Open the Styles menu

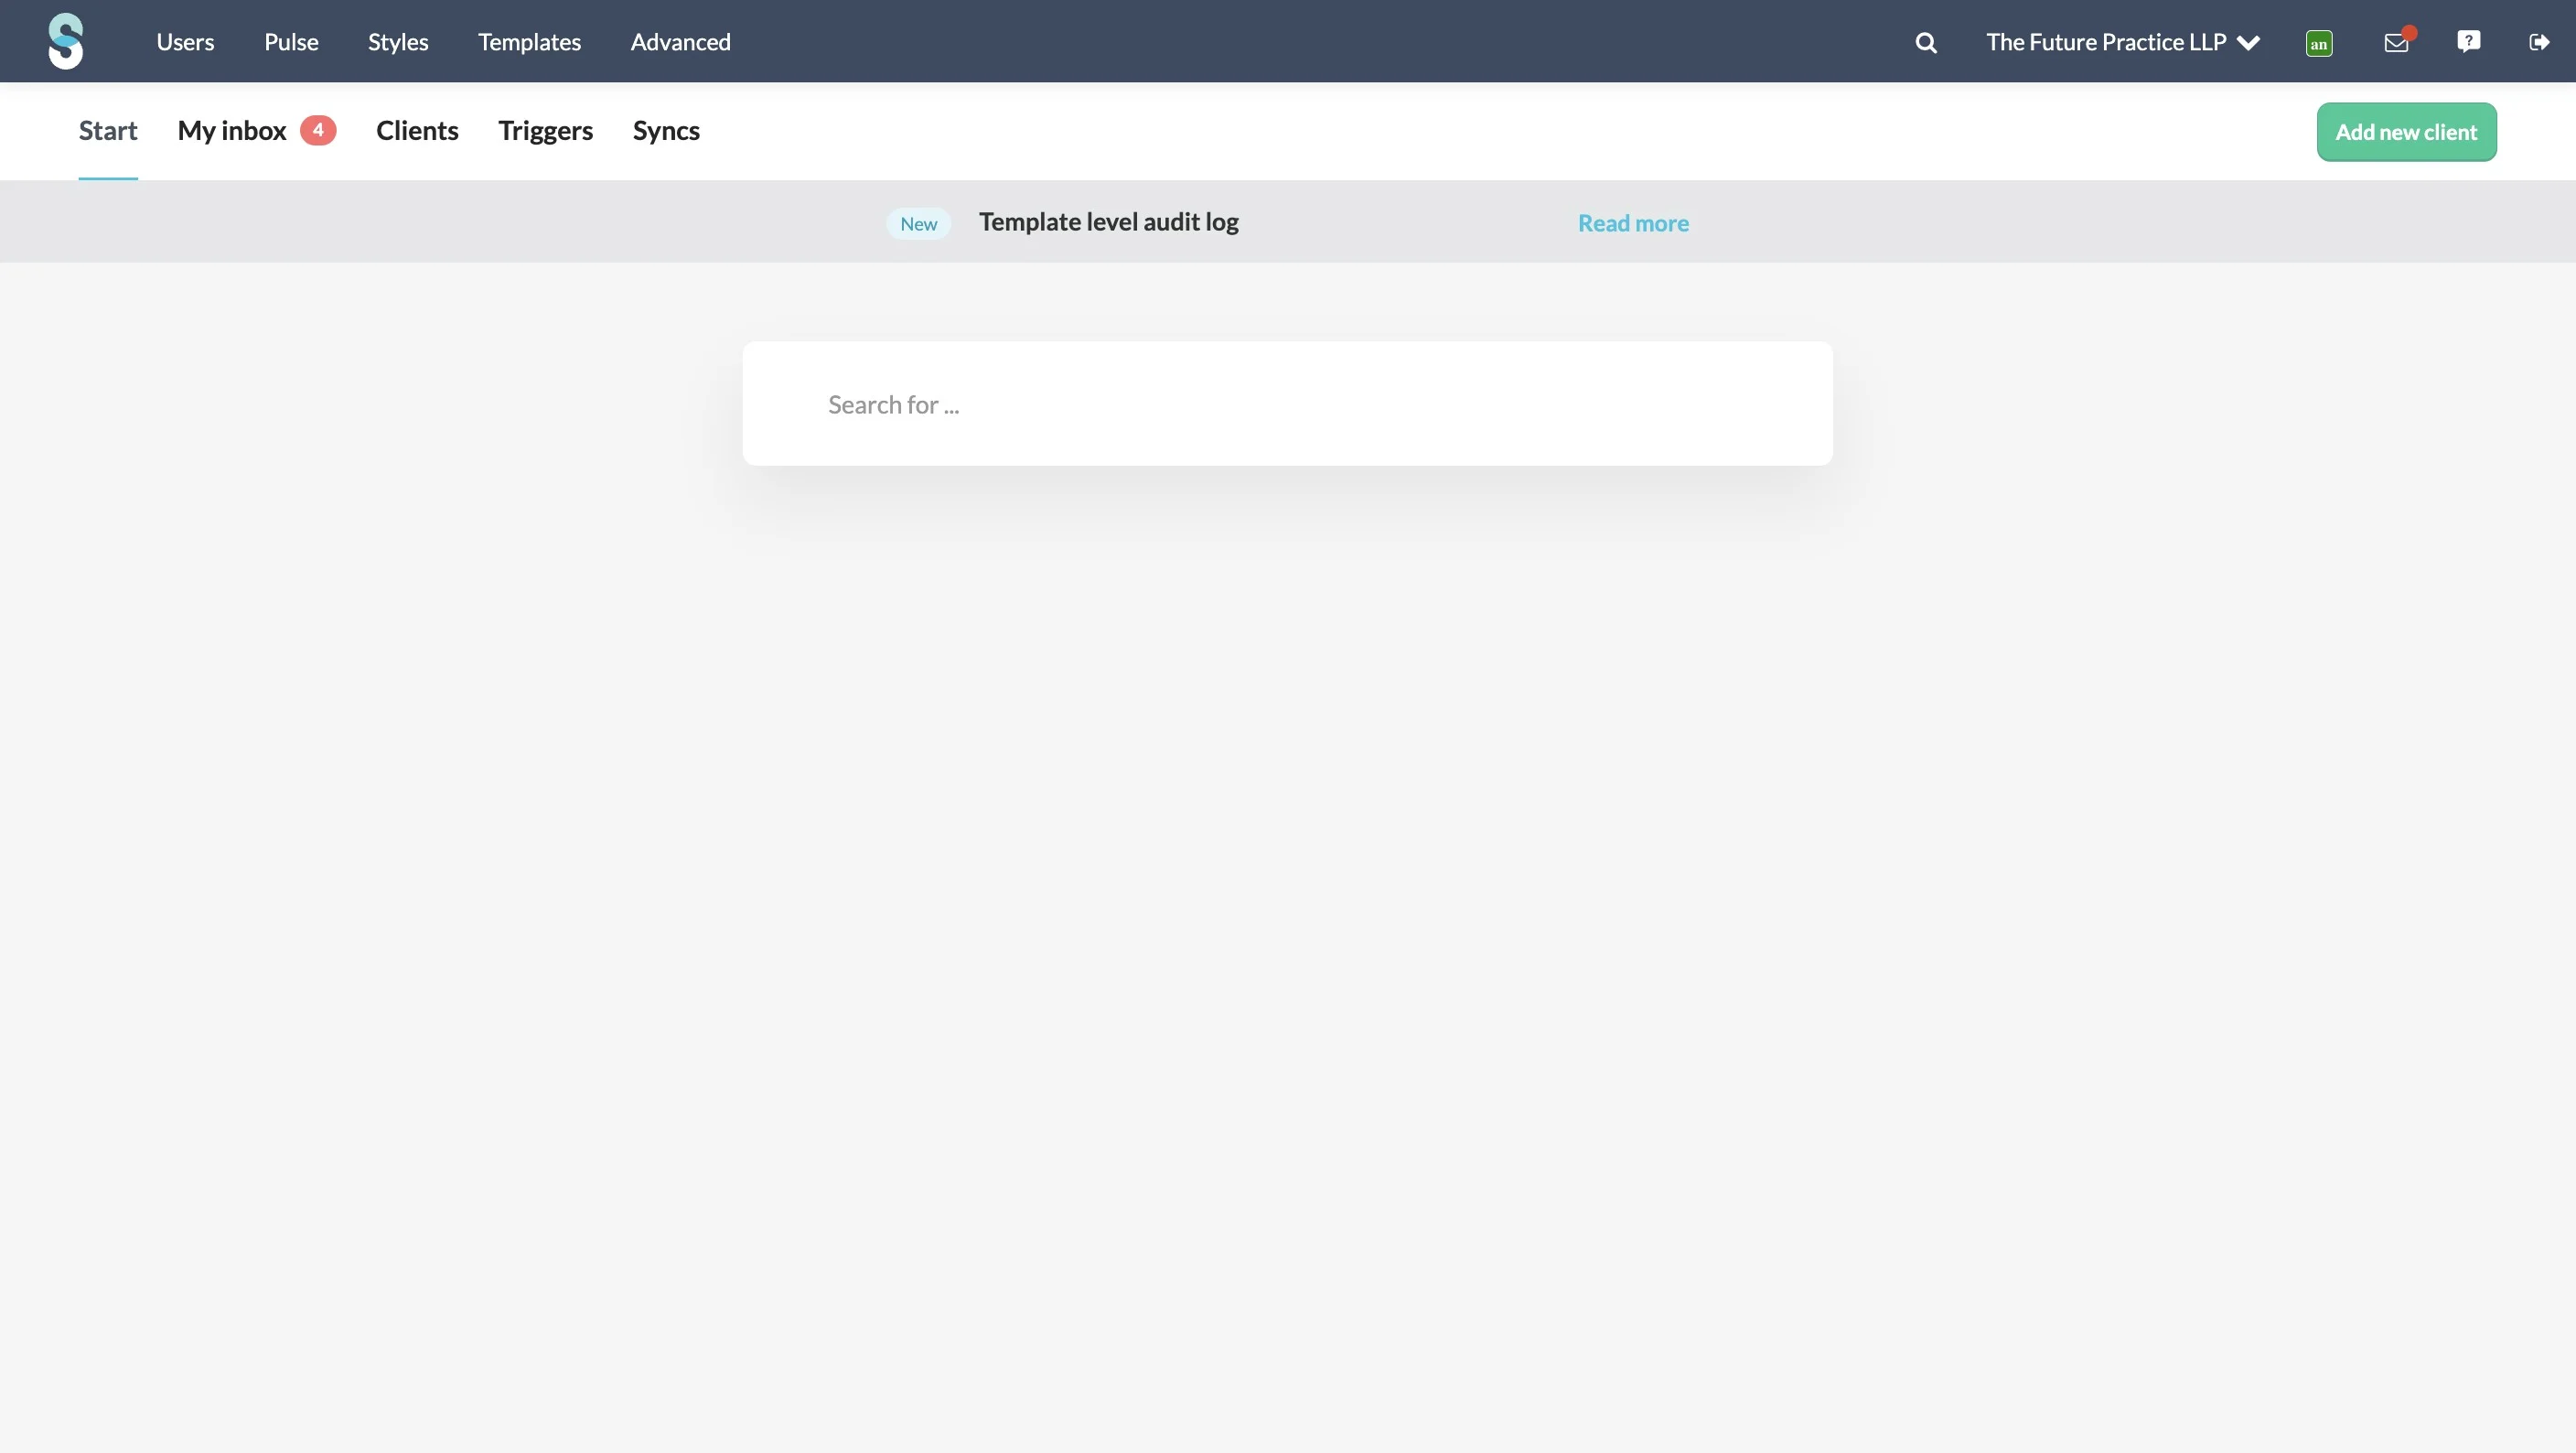tap(398, 42)
